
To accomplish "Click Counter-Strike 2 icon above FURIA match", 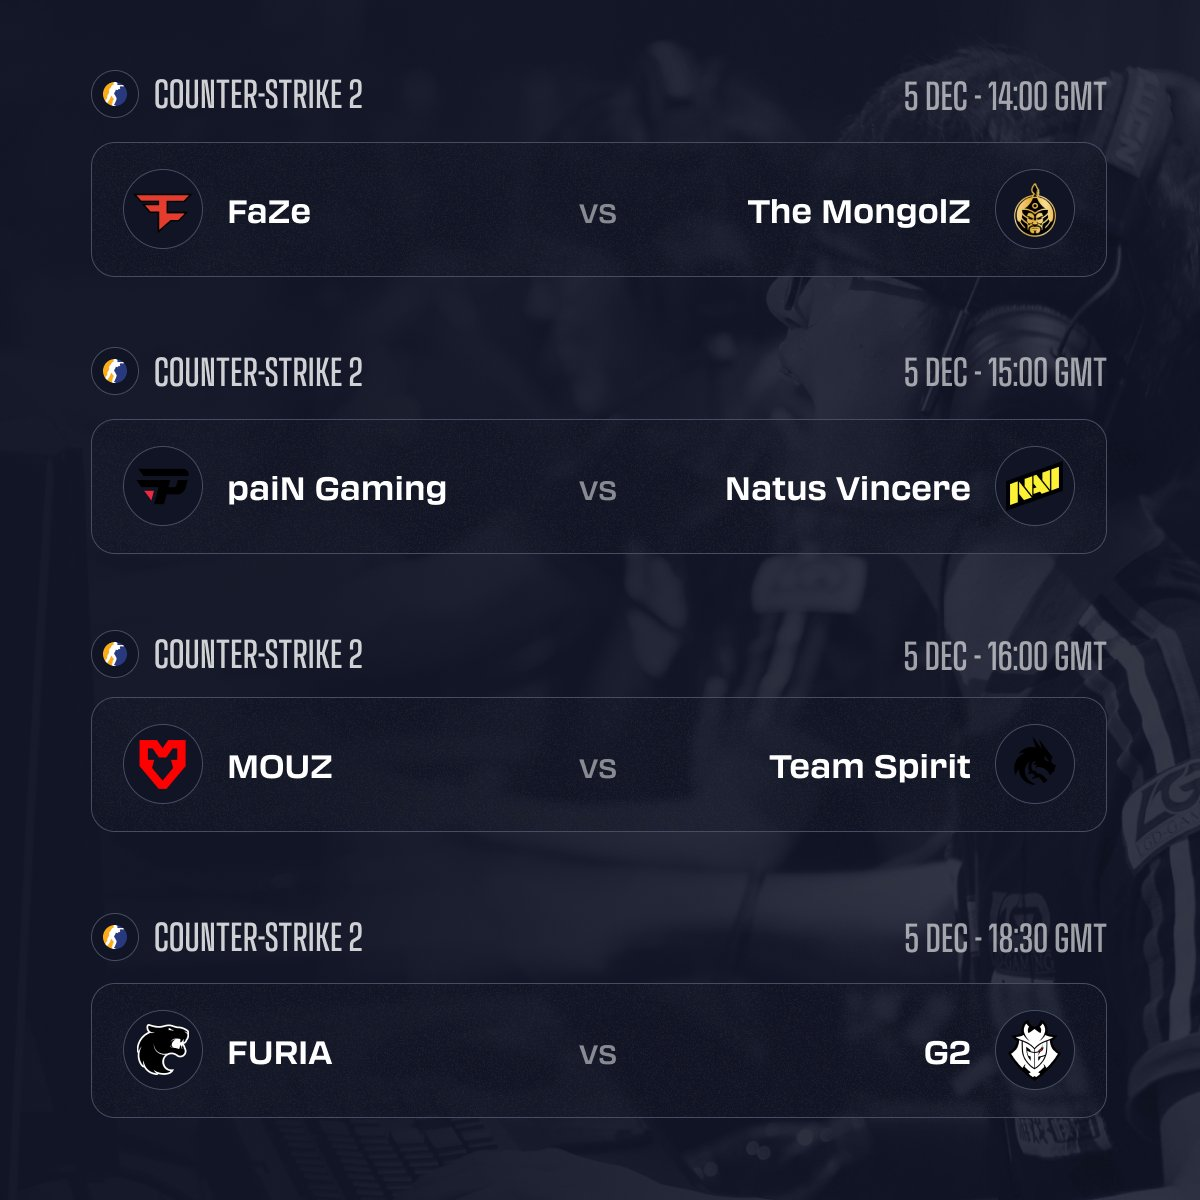I will click(x=114, y=938).
